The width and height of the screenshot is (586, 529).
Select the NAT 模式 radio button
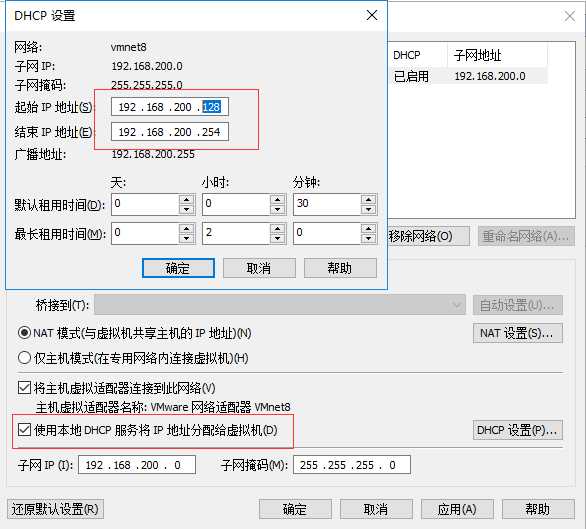coord(24,333)
